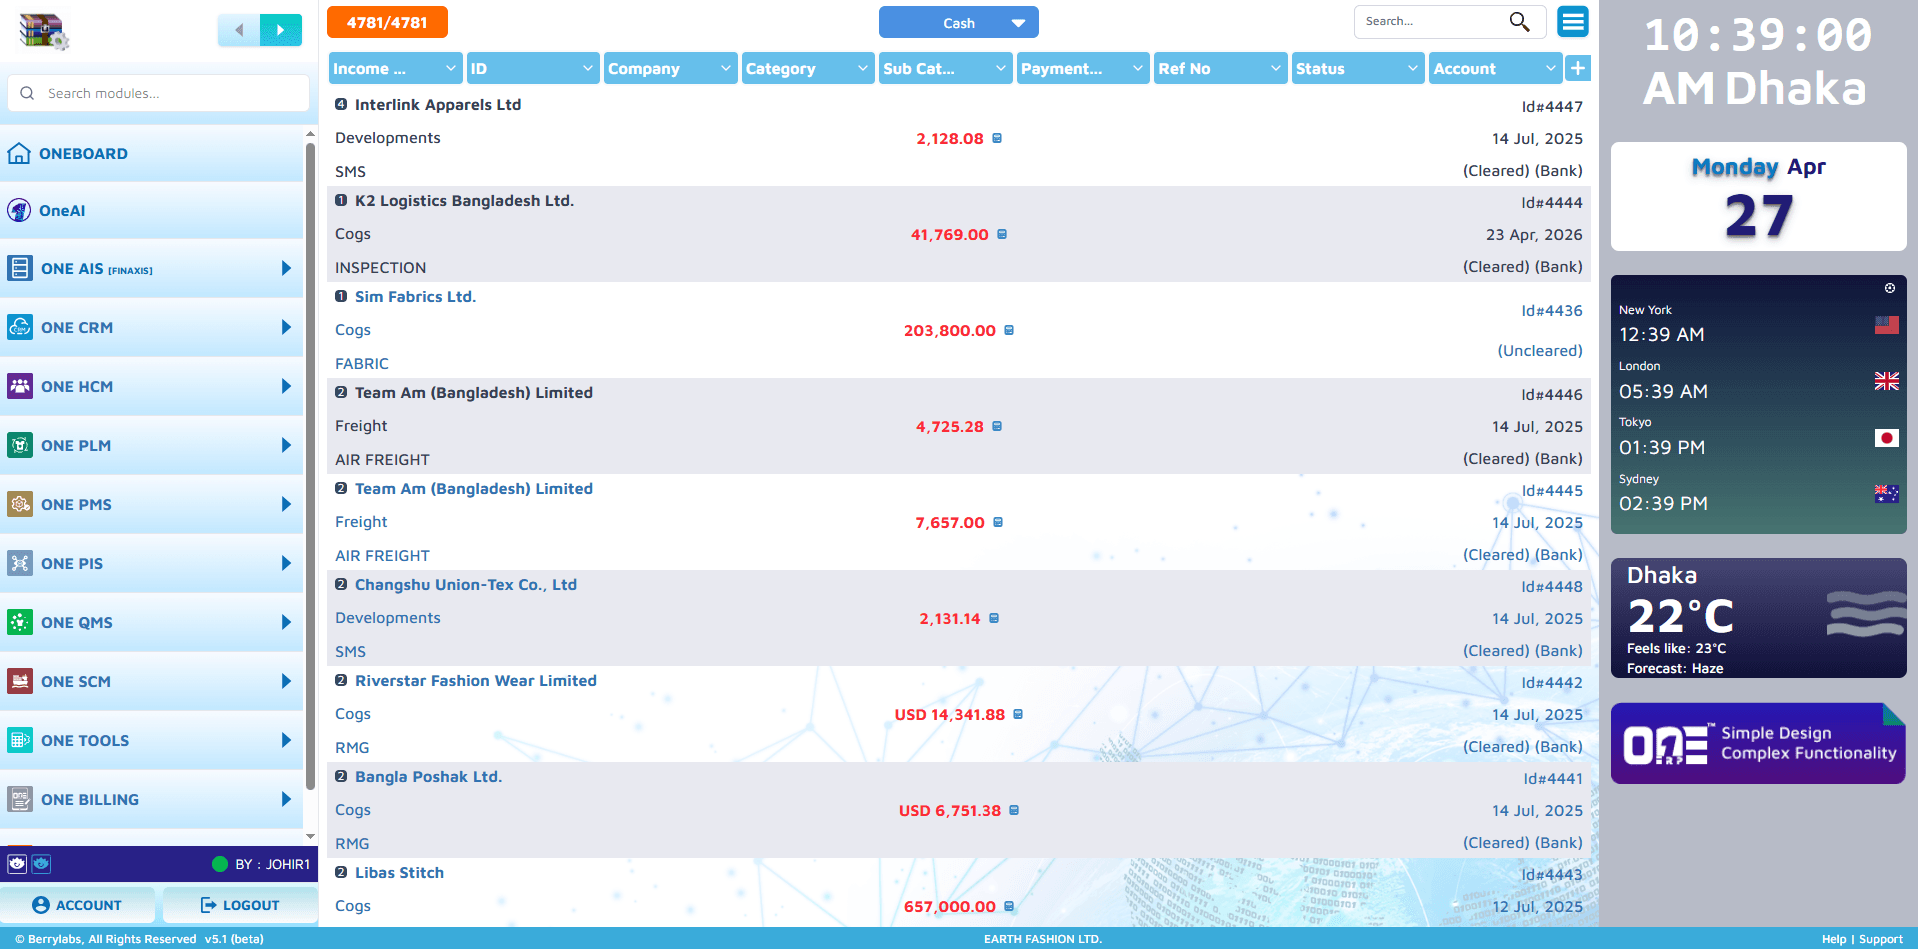Open detail icon beside 203,800.00 amount
This screenshot has height=949, width=1918.
click(x=1009, y=330)
